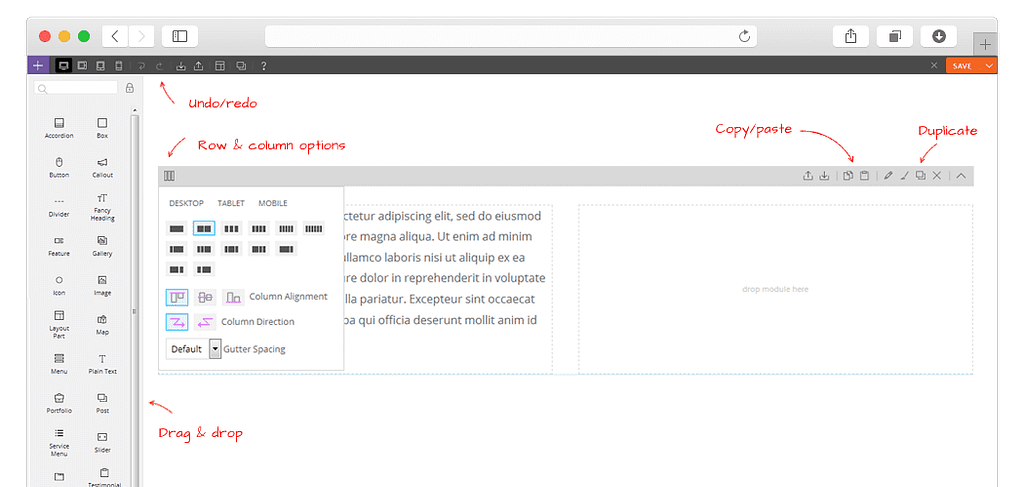This screenshot has width=1024, height=487.
Task: Choose the two equal columns layout
Action: pos(204,228)
